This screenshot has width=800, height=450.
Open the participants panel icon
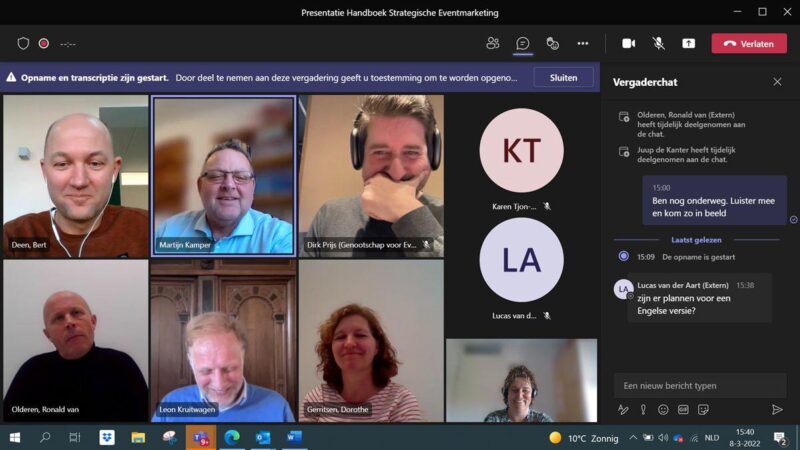click(492, 43)
